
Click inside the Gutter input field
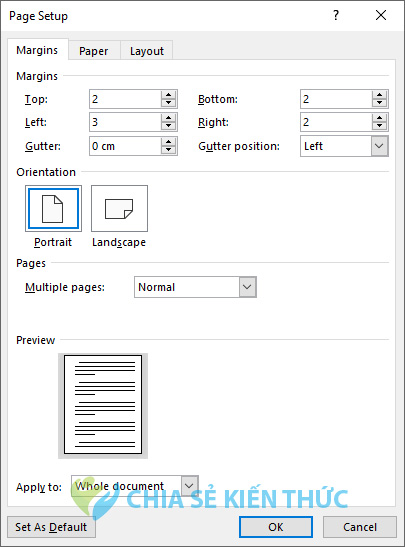[125, 146]
